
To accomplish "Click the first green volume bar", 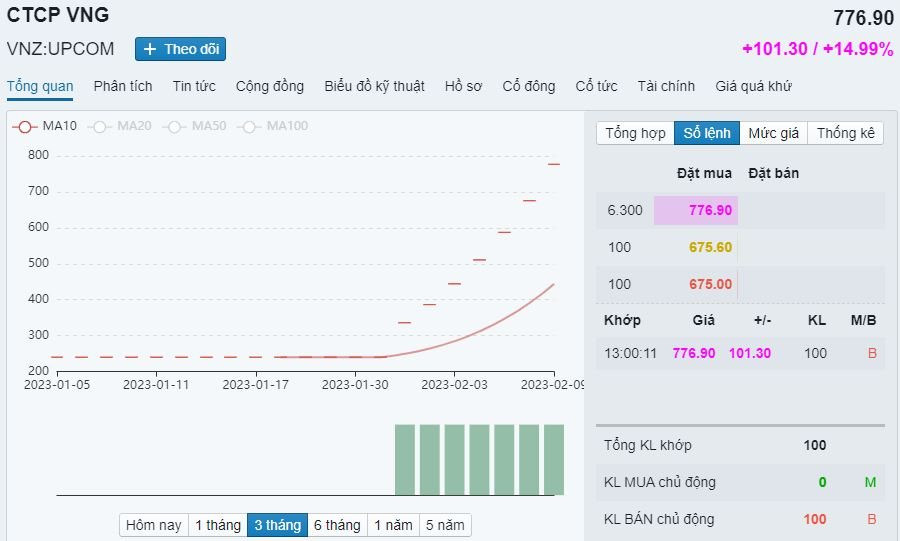I will (405, 460).
